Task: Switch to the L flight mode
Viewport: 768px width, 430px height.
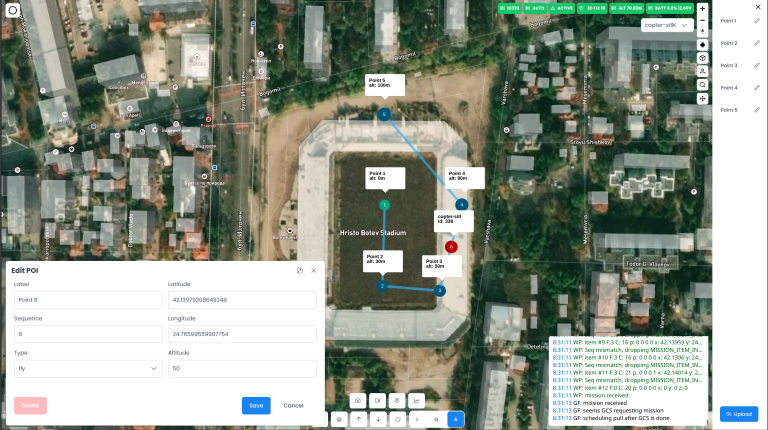Action: click(x=418, y=419)
